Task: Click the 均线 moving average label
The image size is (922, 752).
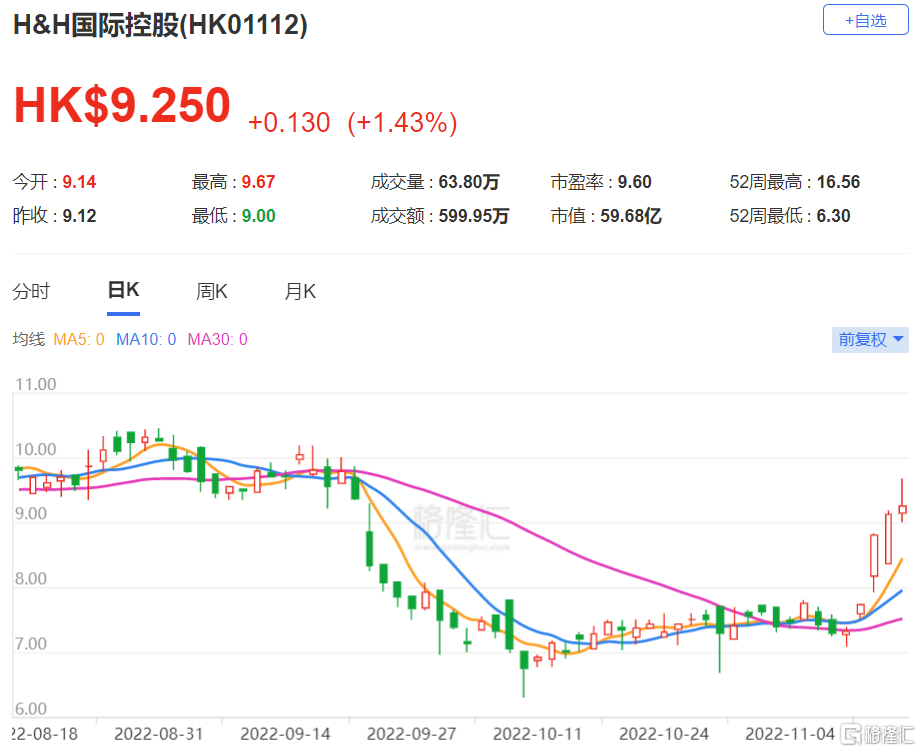Action: tap(29, 339)
